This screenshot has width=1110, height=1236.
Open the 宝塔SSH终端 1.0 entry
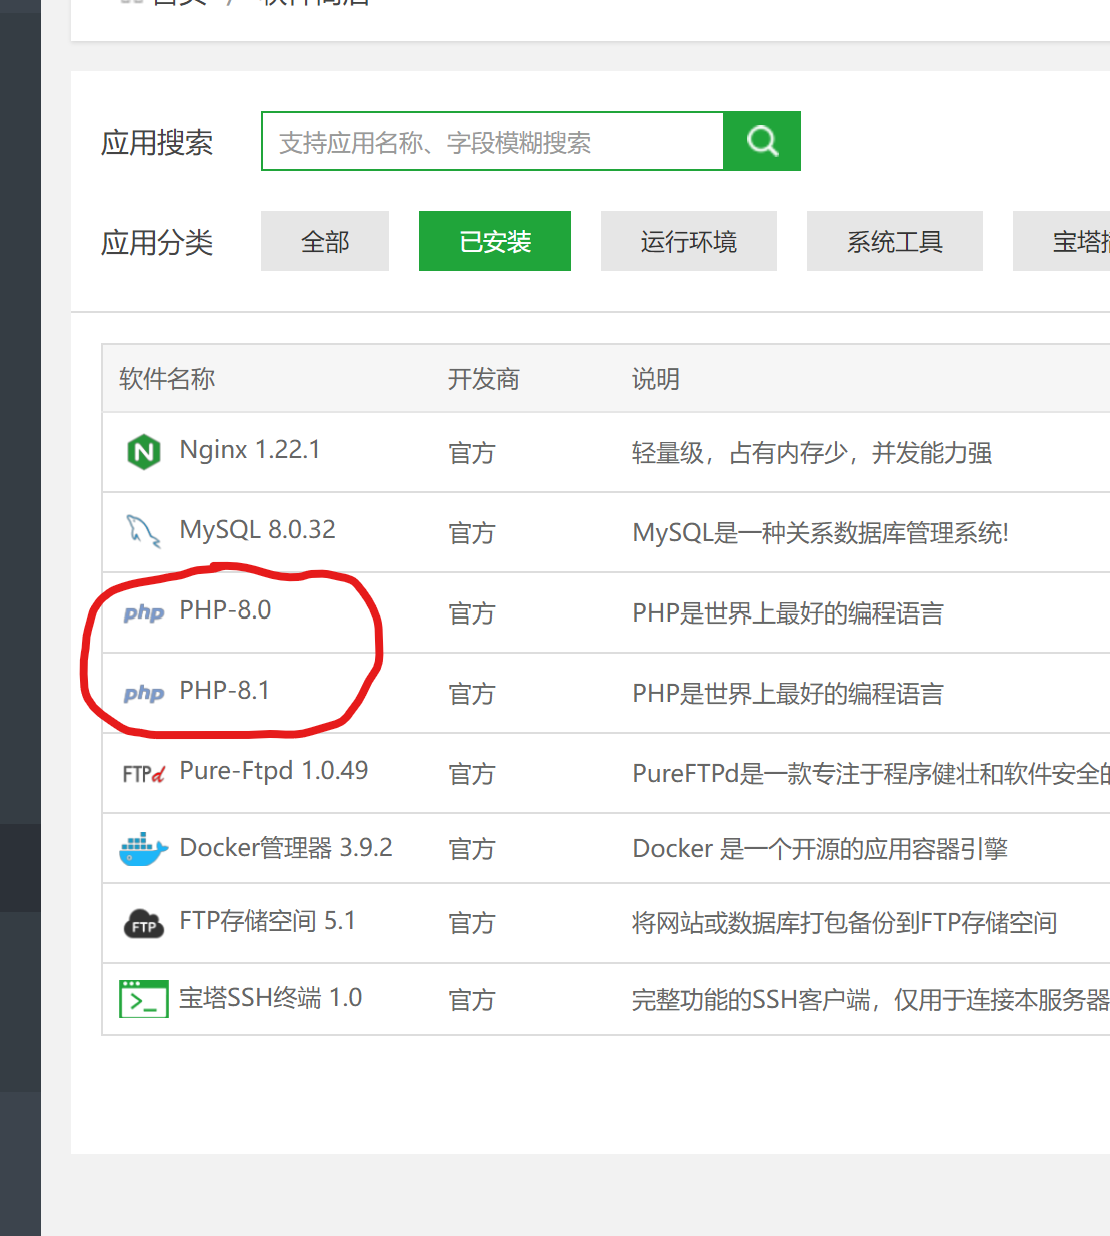pyautogui.click(x=270, y=998)
